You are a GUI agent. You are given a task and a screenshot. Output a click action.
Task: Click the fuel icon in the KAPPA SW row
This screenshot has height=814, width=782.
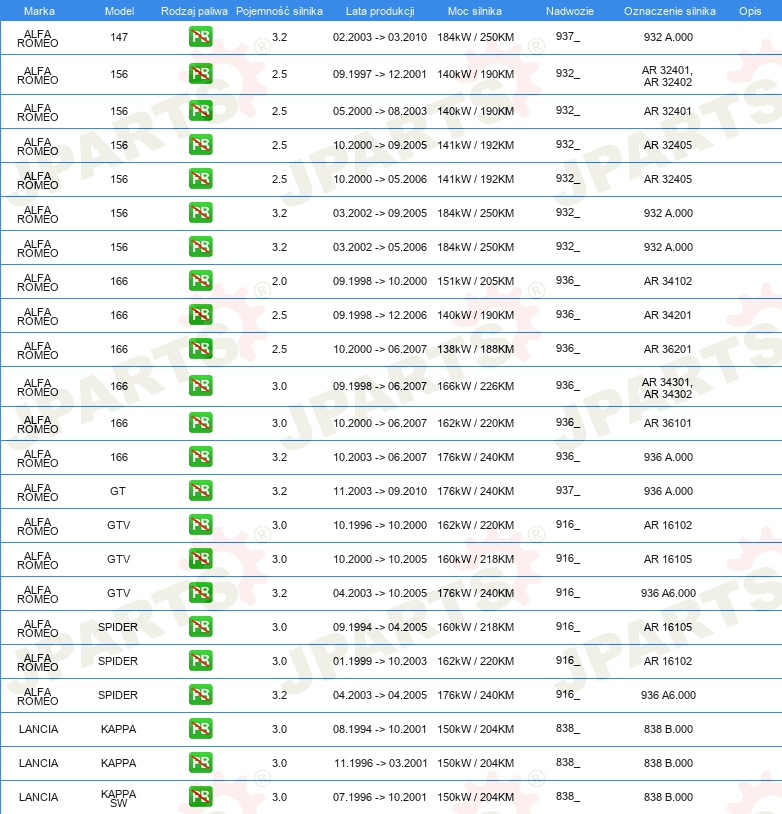tap(200, 797)
